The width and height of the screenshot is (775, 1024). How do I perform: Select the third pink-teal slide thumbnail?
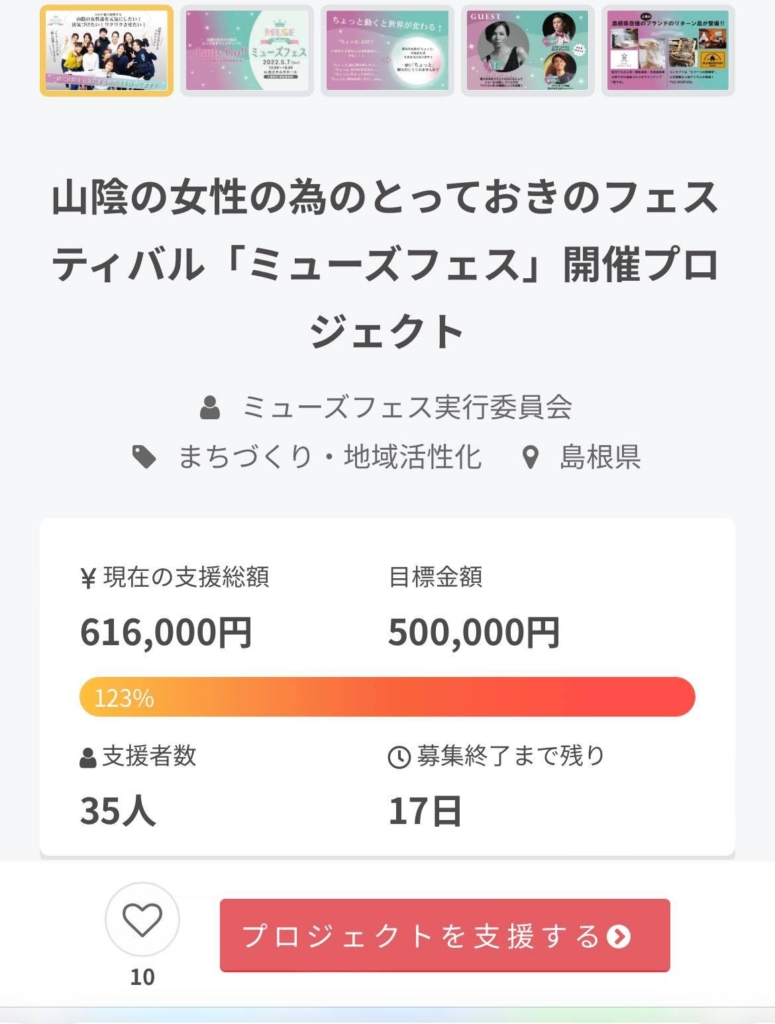point(387,50)
